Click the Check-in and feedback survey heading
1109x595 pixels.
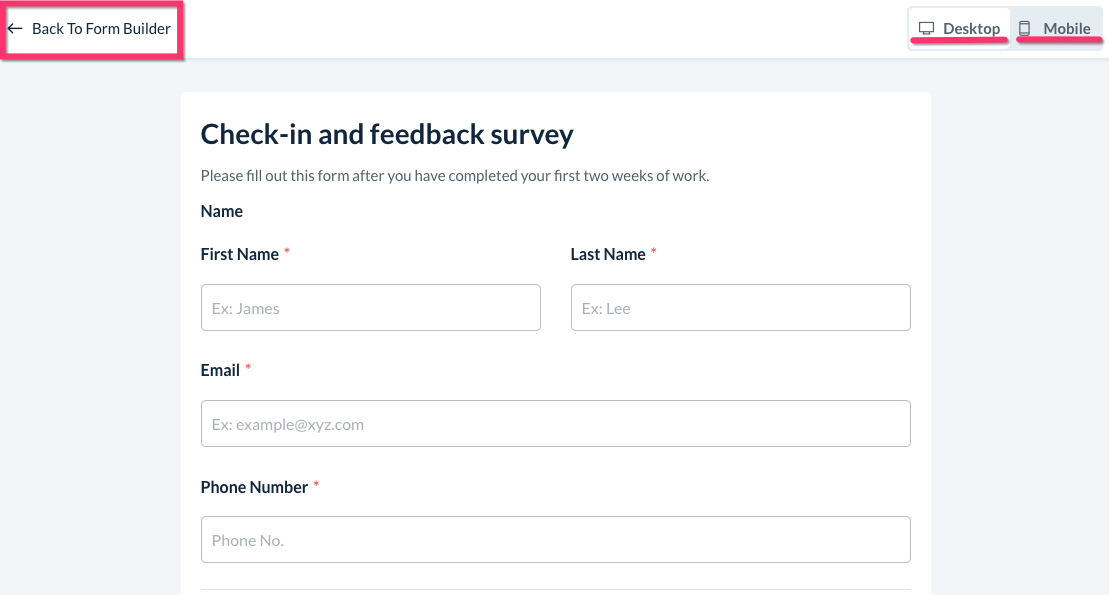(x=387, y=134)
